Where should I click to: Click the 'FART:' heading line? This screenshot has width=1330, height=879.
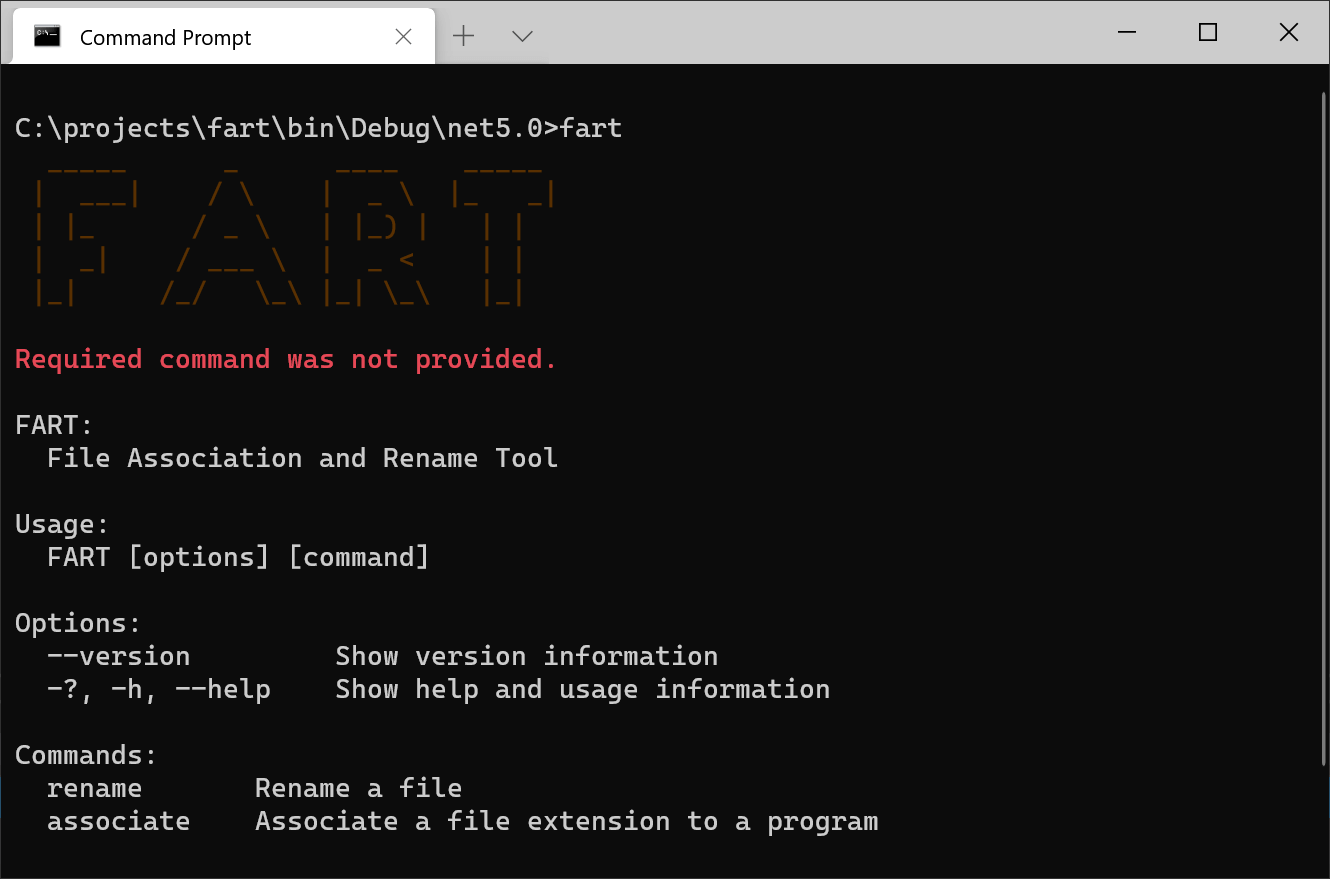click(54, 425)
